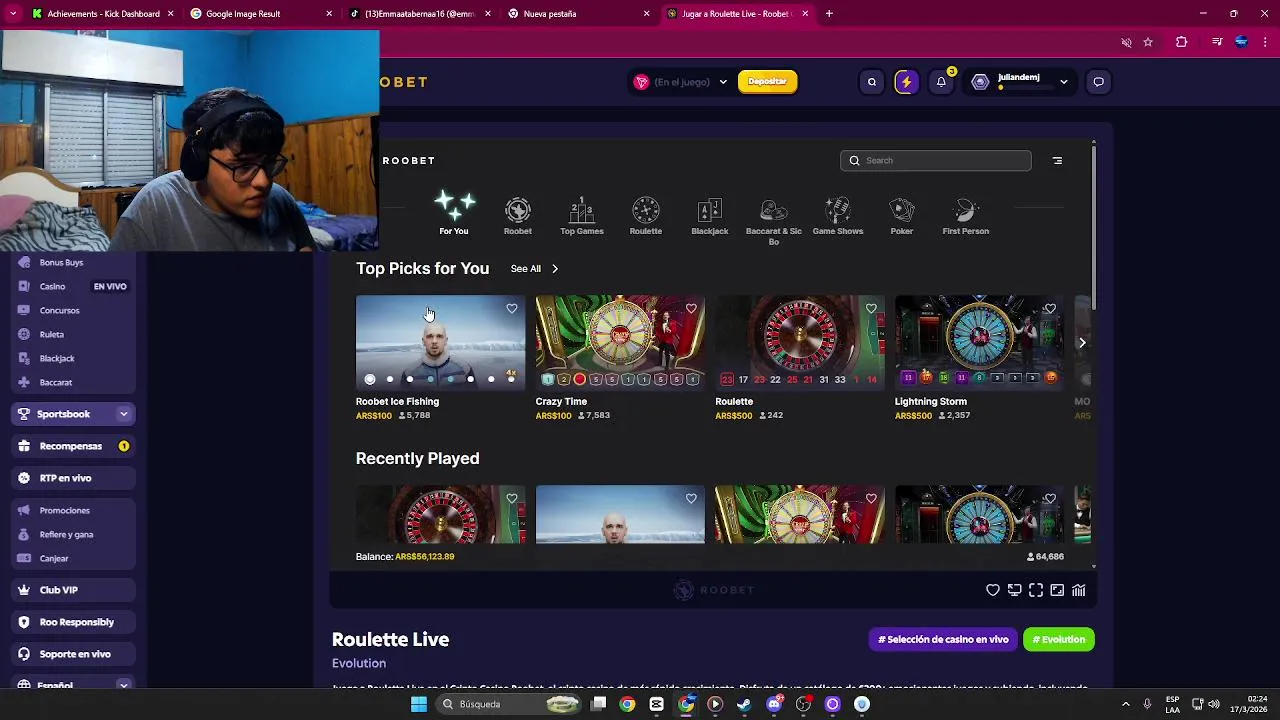Open the chat bubble icon

point(1098,82)
